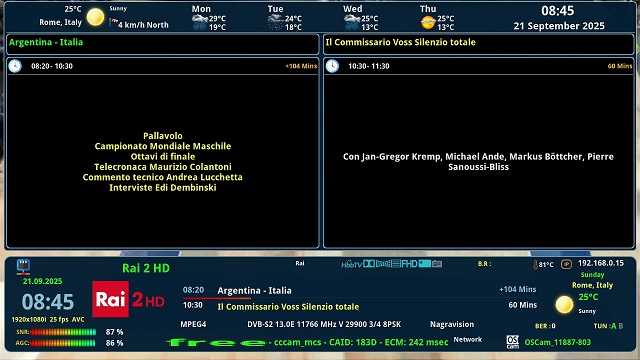Click the small Rai provider label

coord(300,263)
